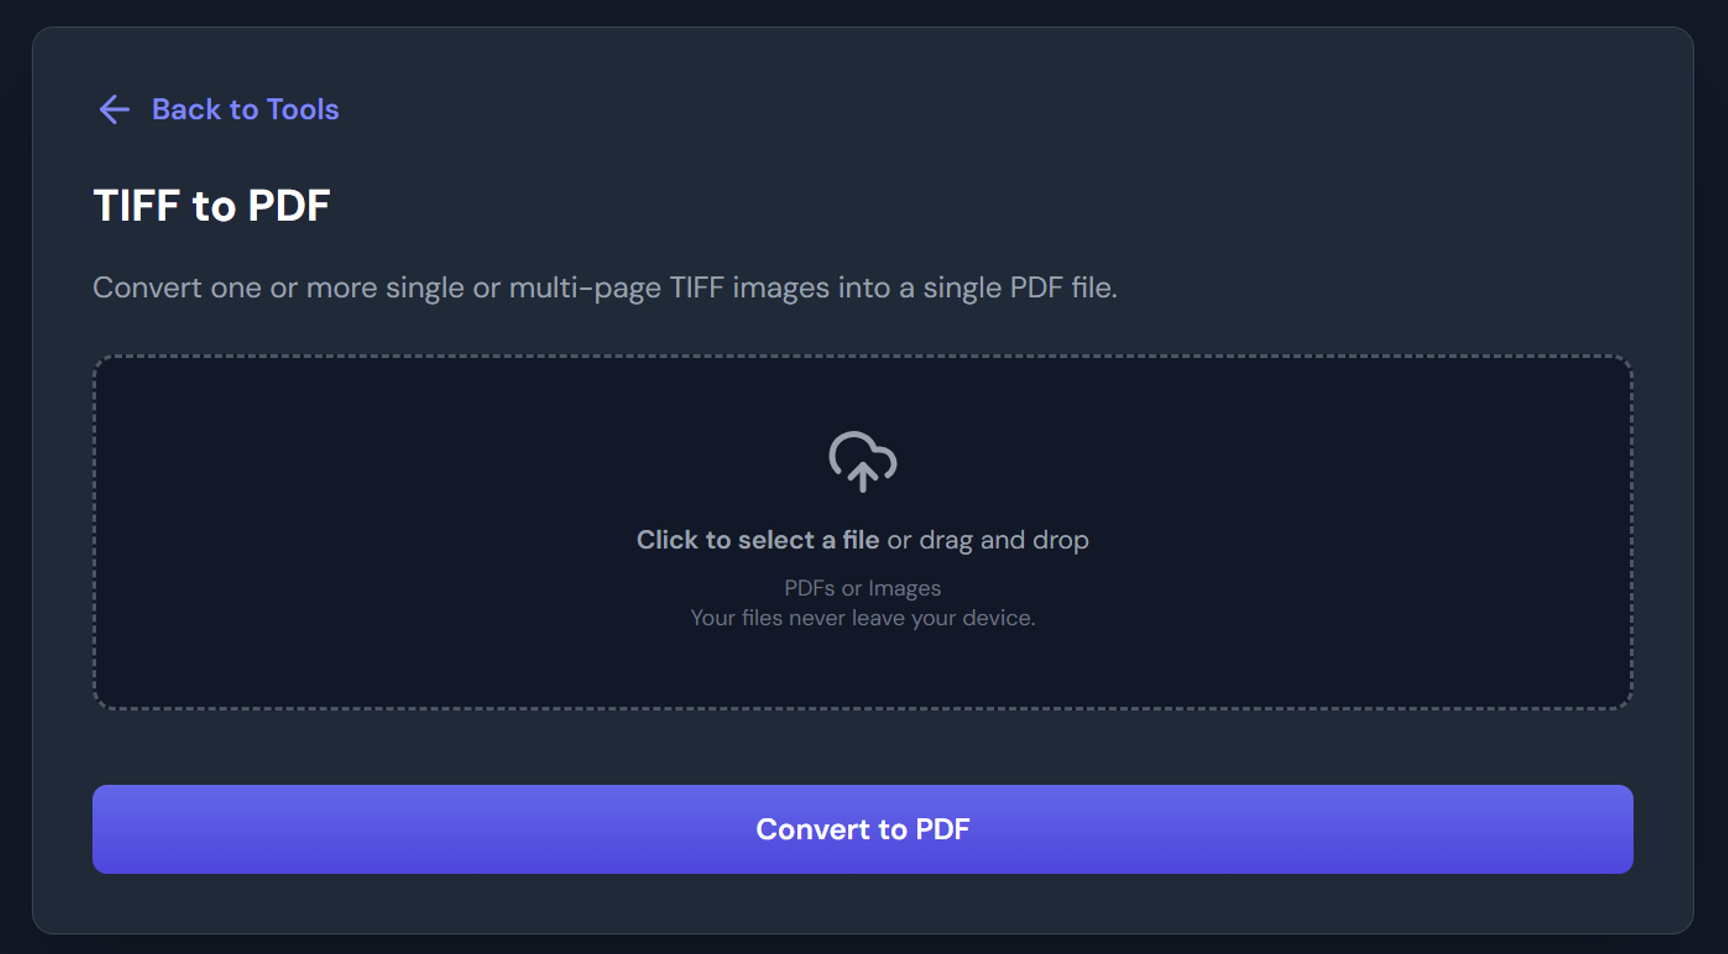
Task: Click inside the dashed file drop zone
Action: click(400, 530)
